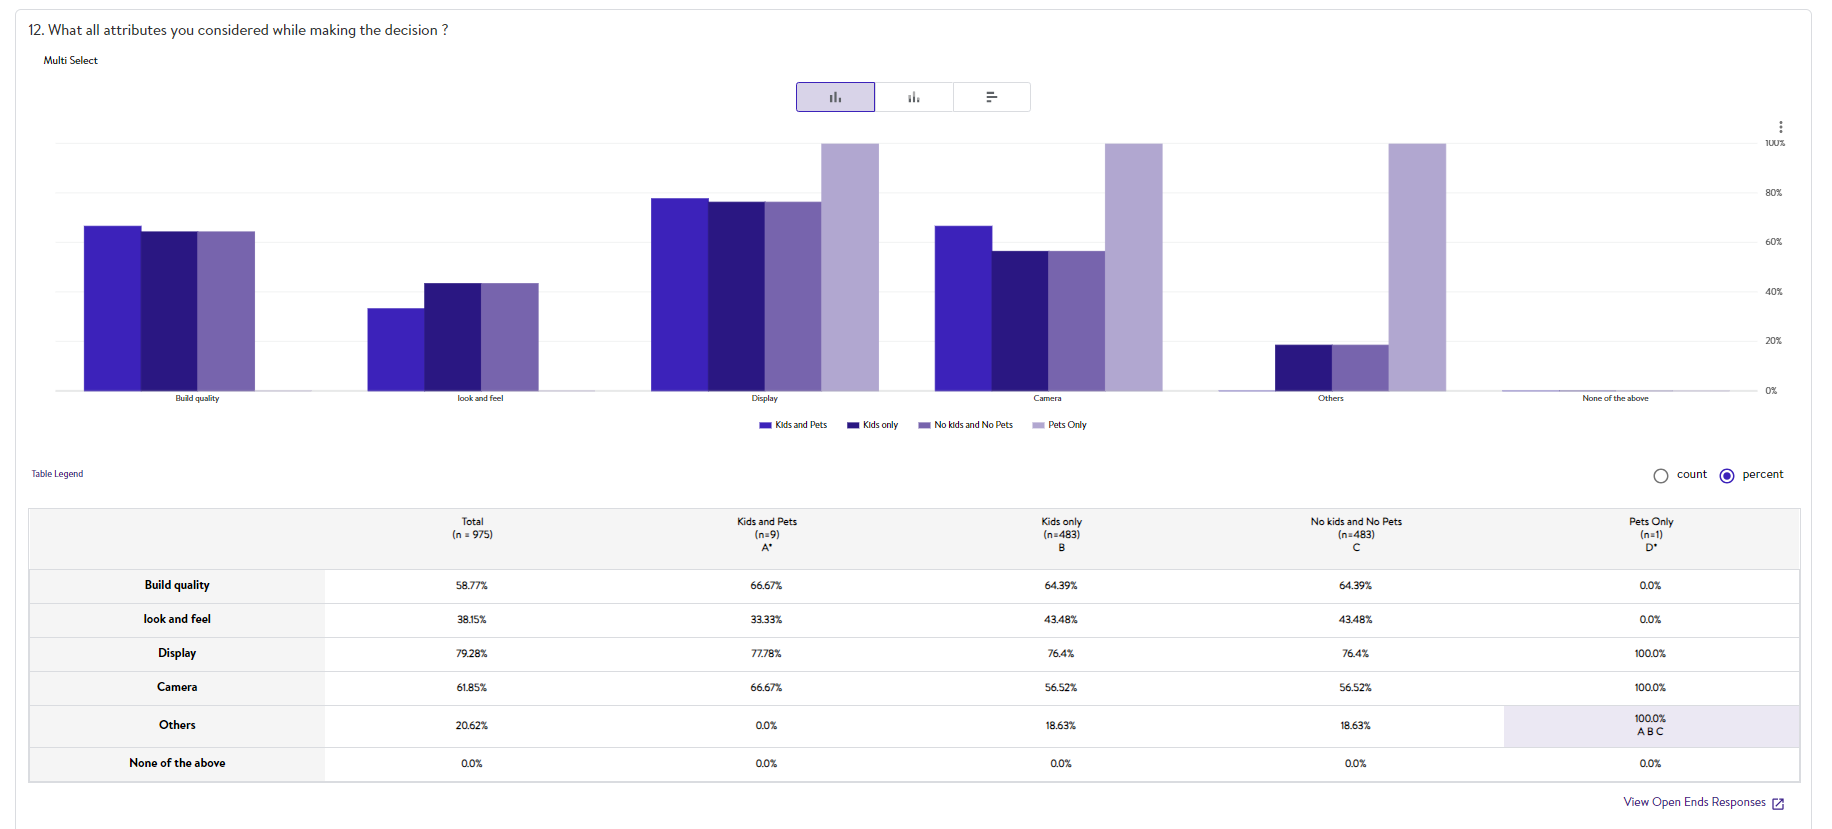This screenshot has width=1832, height=829.
Task: Click the Build quality axis label
Action: (x=197, y=398)
